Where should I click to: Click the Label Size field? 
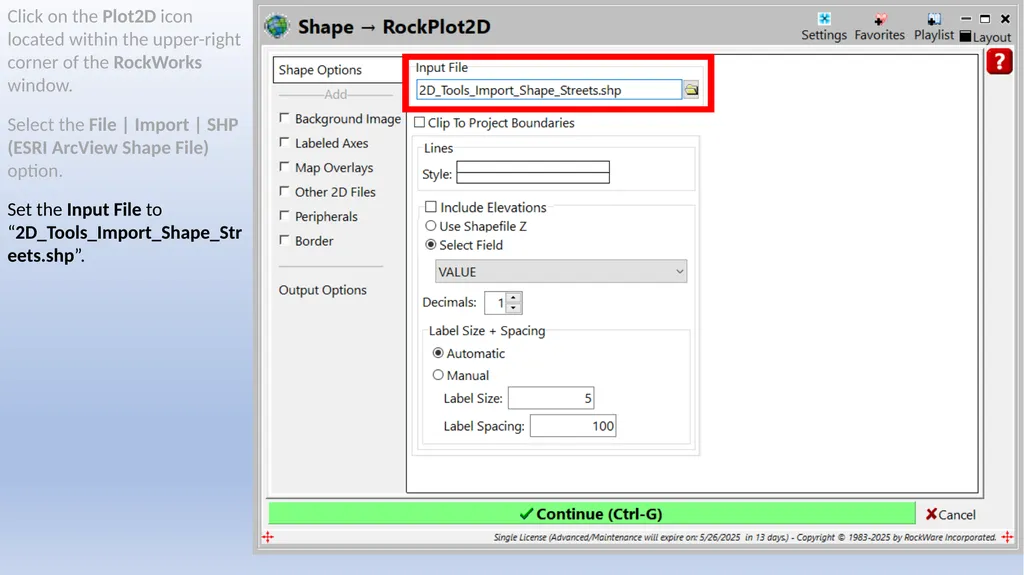pos(551,398)
